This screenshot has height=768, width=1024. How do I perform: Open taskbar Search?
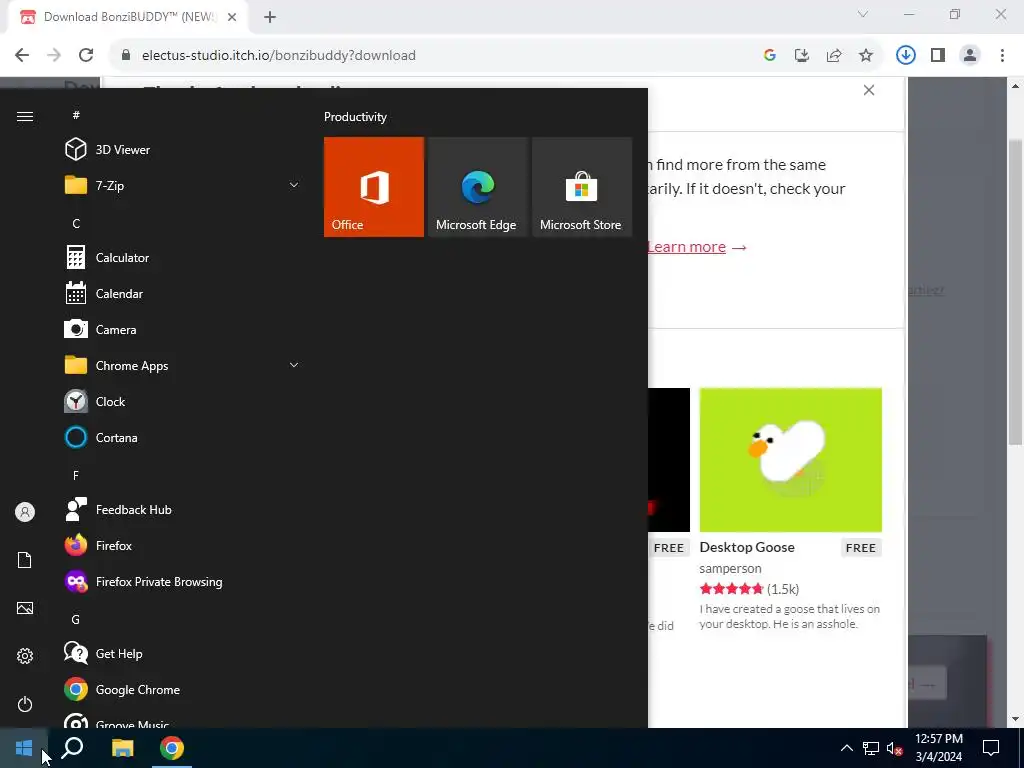[x=72, y=748]
